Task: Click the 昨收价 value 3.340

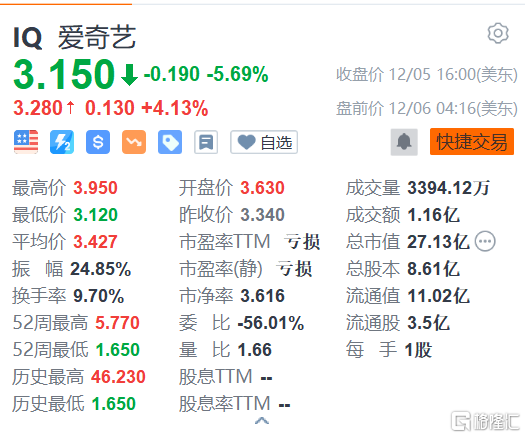Action: coord(263,215)
